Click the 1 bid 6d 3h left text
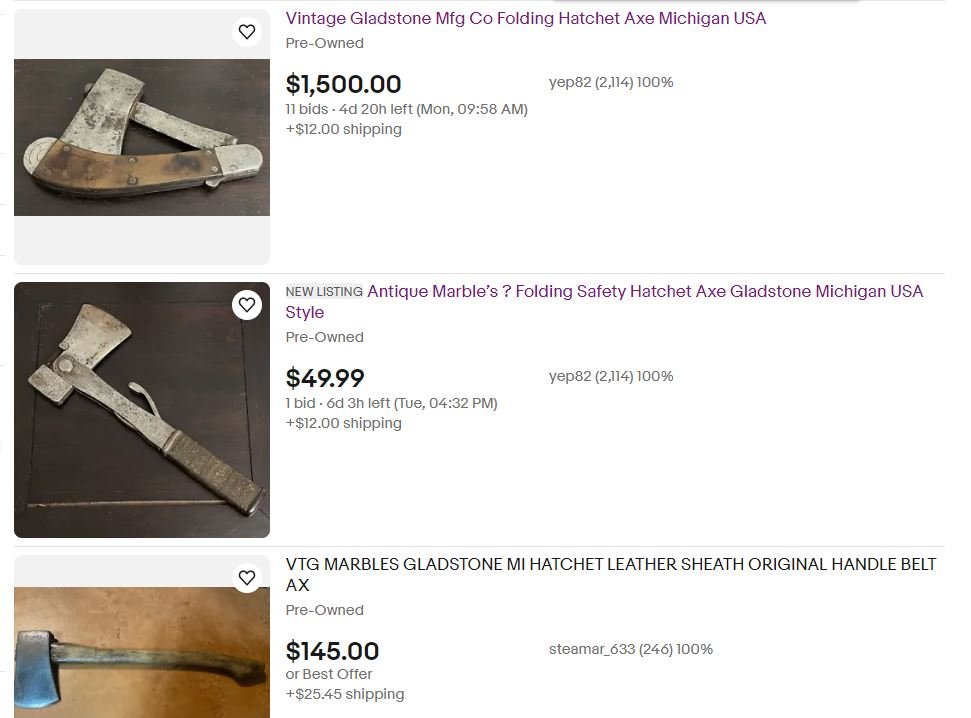This screenshot has height=718, width=971. (x=391, y=403)
